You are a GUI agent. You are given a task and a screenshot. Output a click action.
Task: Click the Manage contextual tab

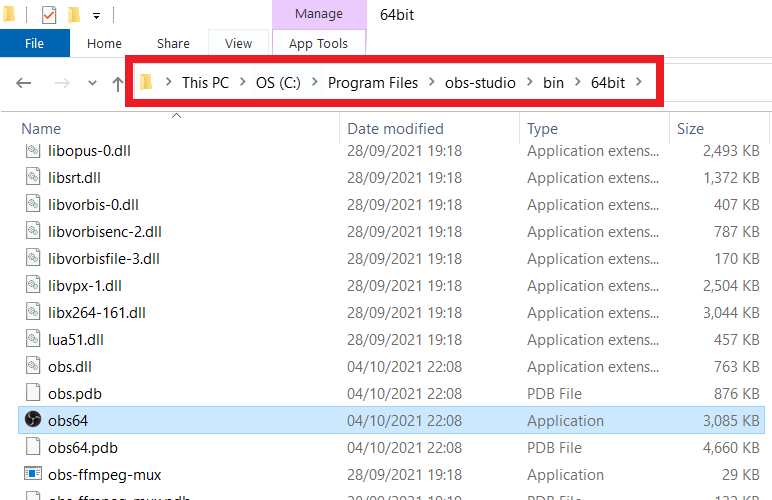click(x=319, y=14)
